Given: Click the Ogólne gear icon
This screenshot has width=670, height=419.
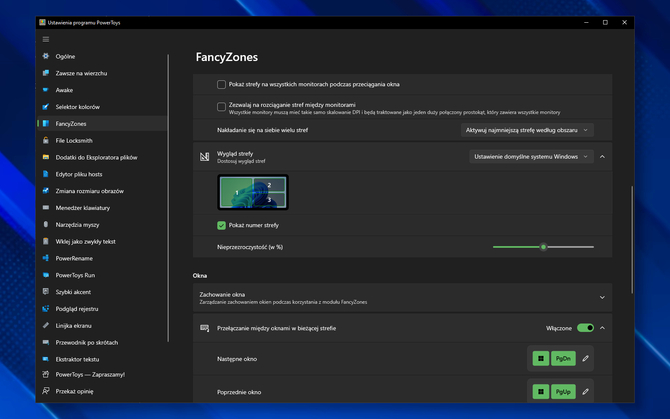Looking at the screenshot, I should pos(46,56).
